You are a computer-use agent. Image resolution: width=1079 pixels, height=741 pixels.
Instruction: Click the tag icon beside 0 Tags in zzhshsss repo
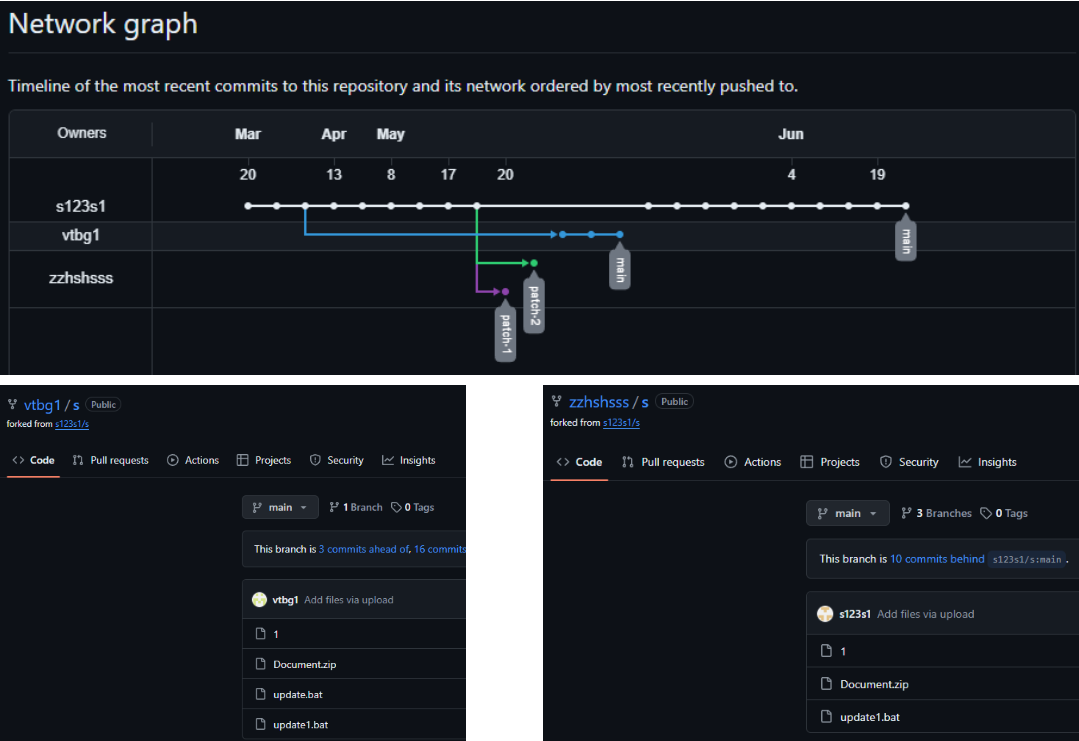coord(985,513)
